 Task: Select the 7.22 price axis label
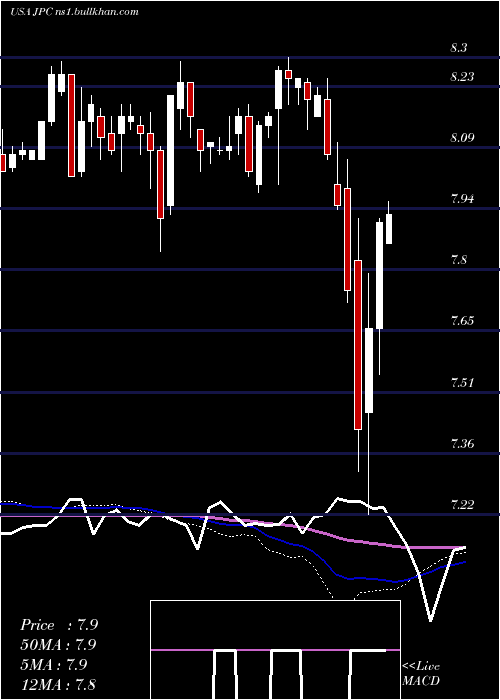point(462,504)
